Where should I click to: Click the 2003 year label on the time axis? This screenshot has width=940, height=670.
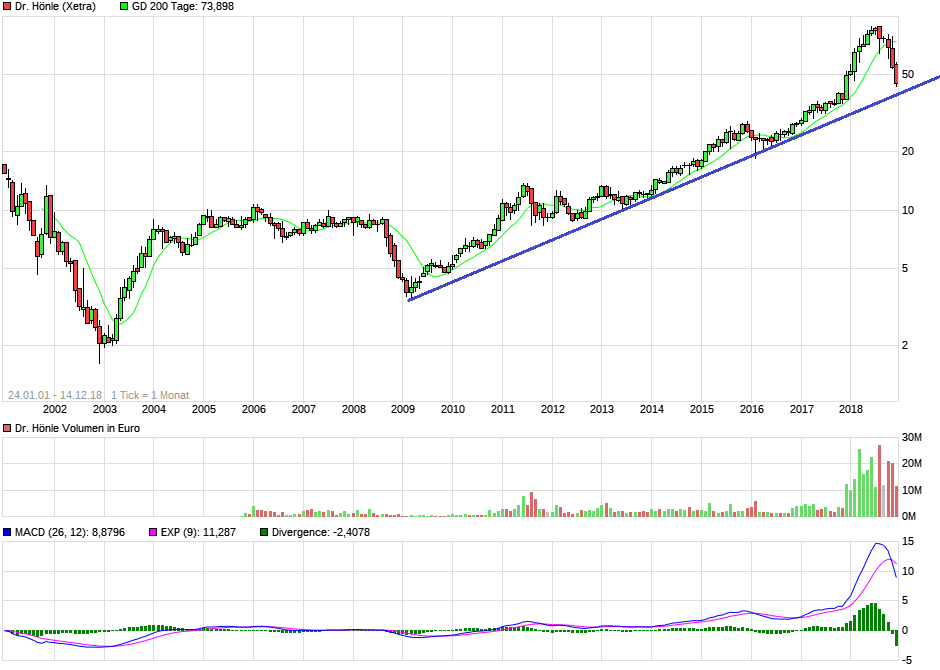click(x=104, y=409)
